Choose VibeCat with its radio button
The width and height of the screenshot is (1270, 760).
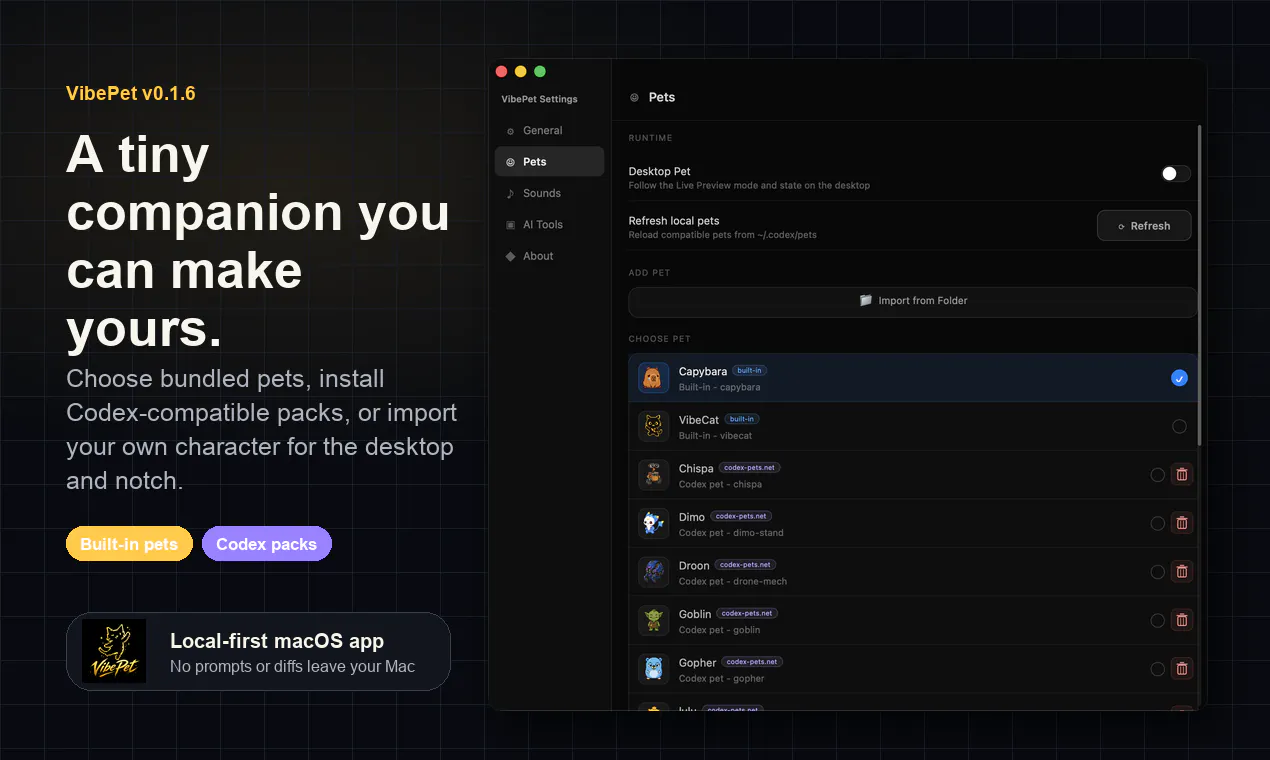[1179, 427]
